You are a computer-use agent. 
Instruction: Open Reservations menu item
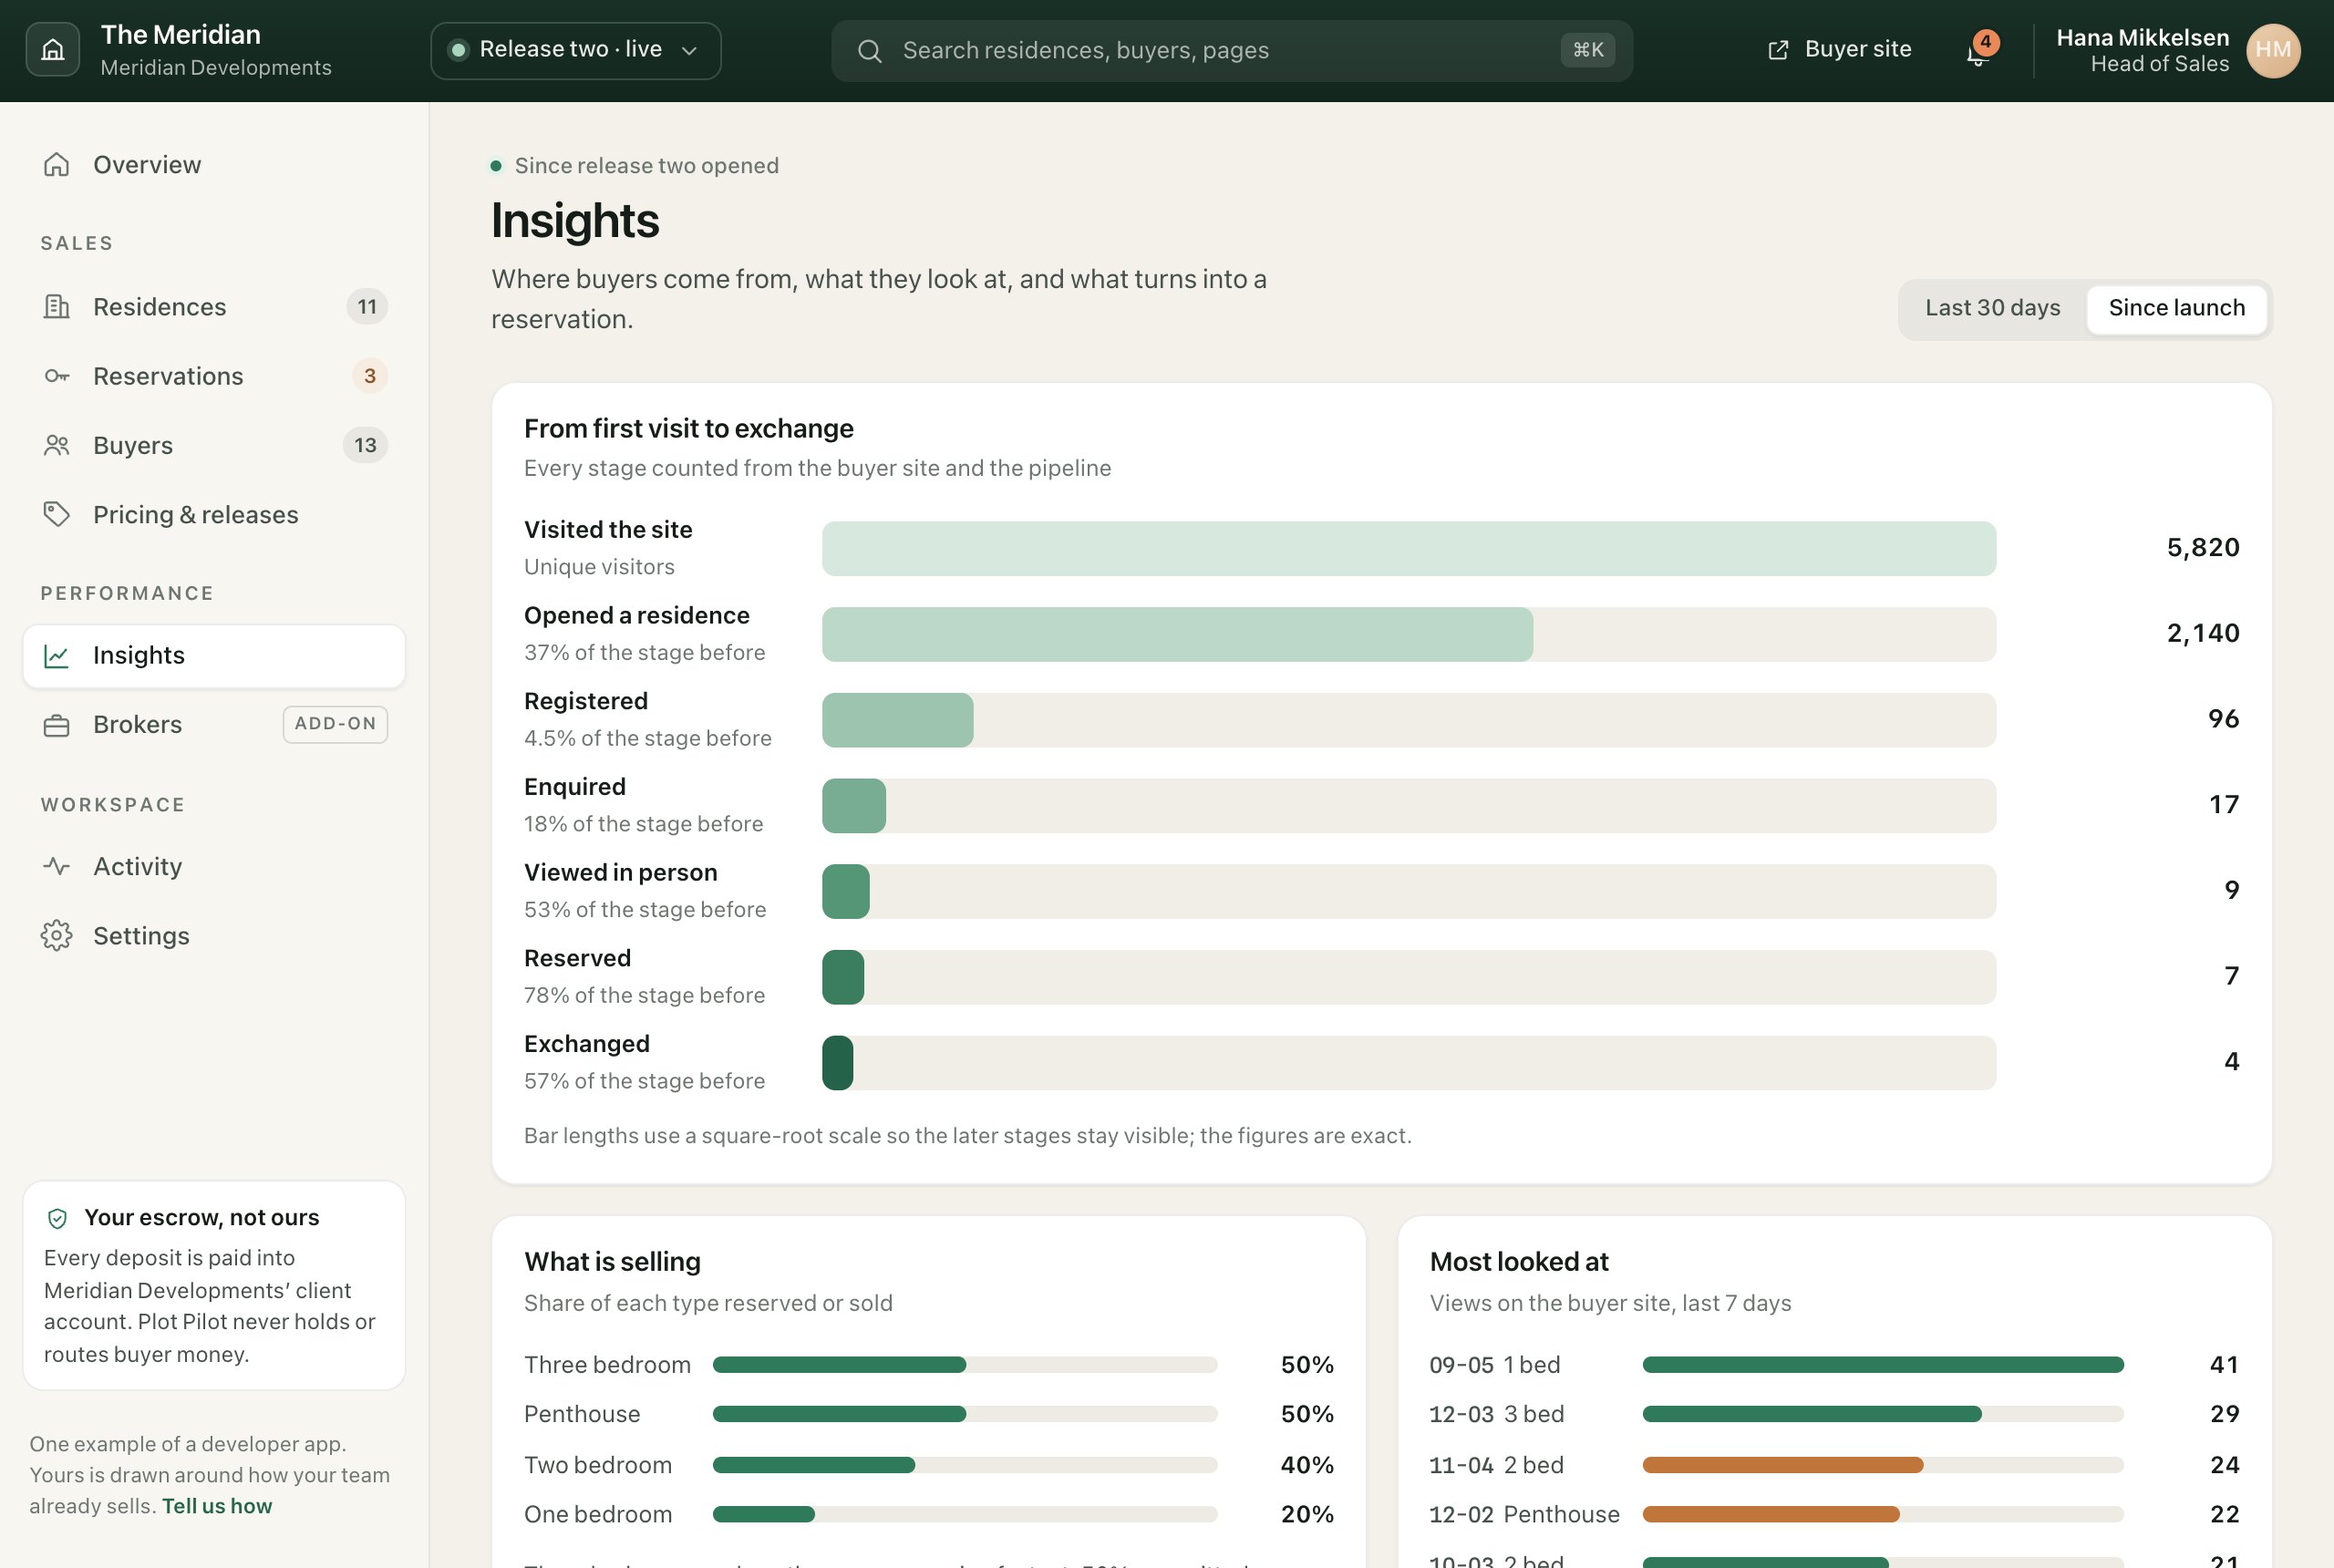point(214,376)
